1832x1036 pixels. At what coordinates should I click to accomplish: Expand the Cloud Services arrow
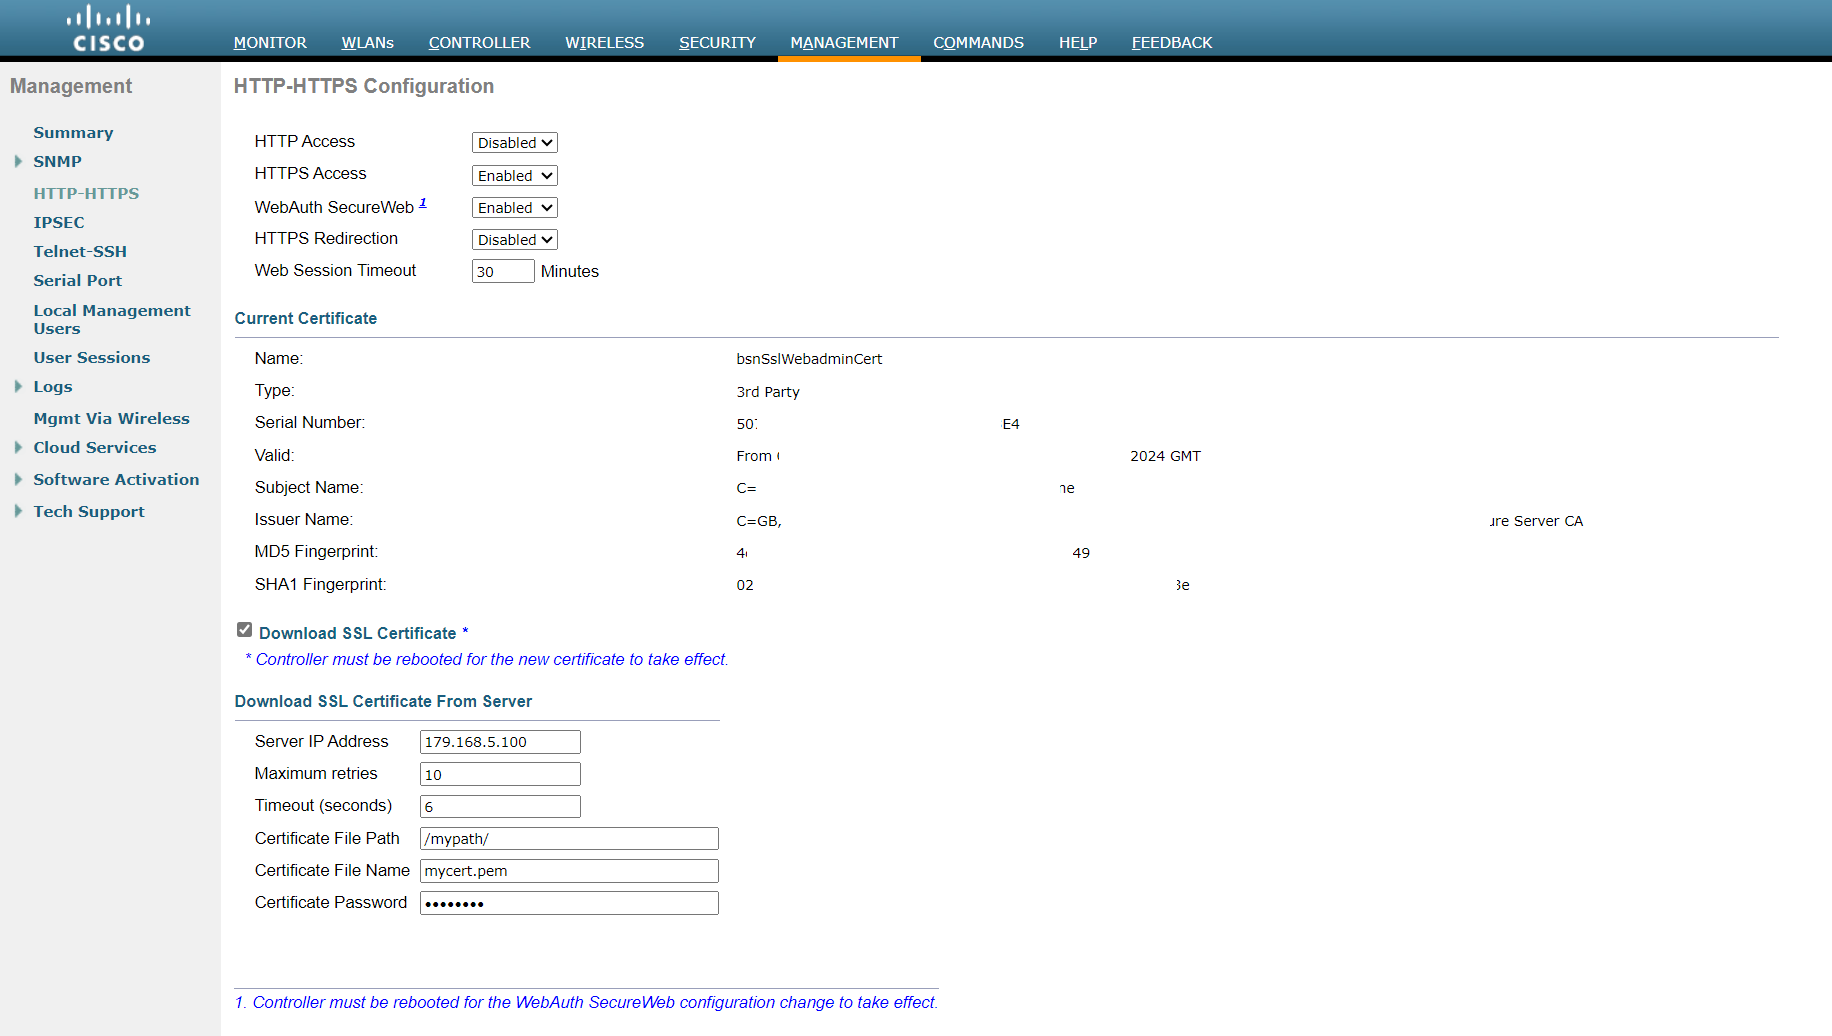click(x=18, y=447)
